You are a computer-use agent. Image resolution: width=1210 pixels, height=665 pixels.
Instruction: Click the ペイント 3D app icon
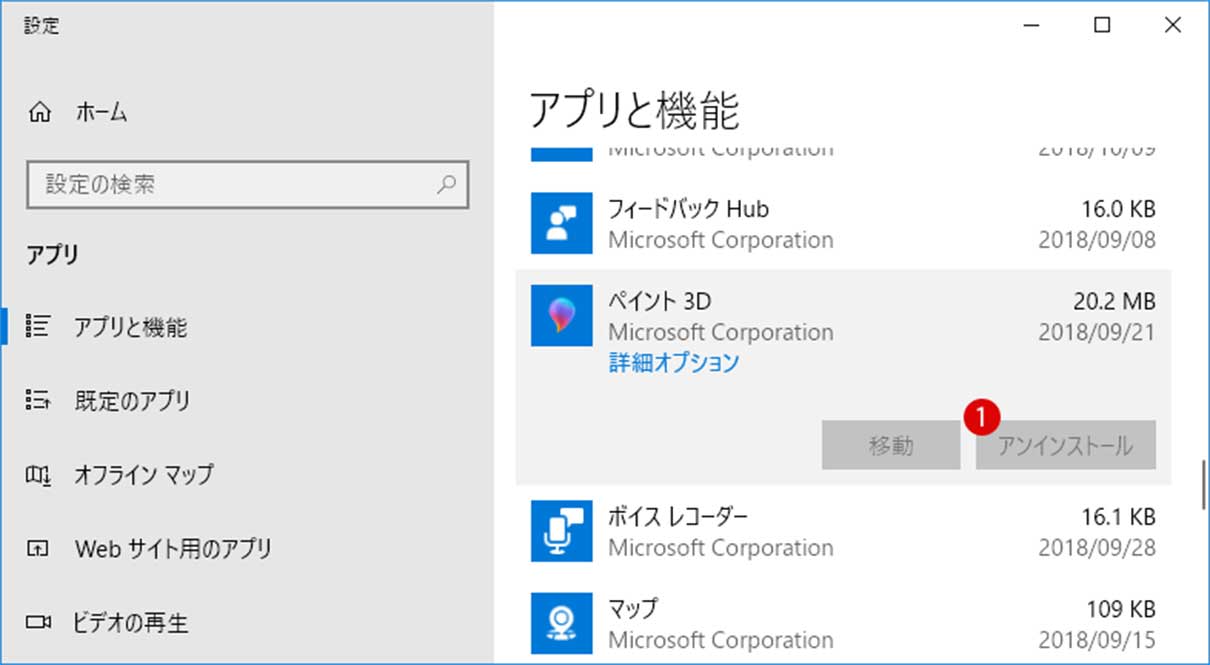click(561, 316)
